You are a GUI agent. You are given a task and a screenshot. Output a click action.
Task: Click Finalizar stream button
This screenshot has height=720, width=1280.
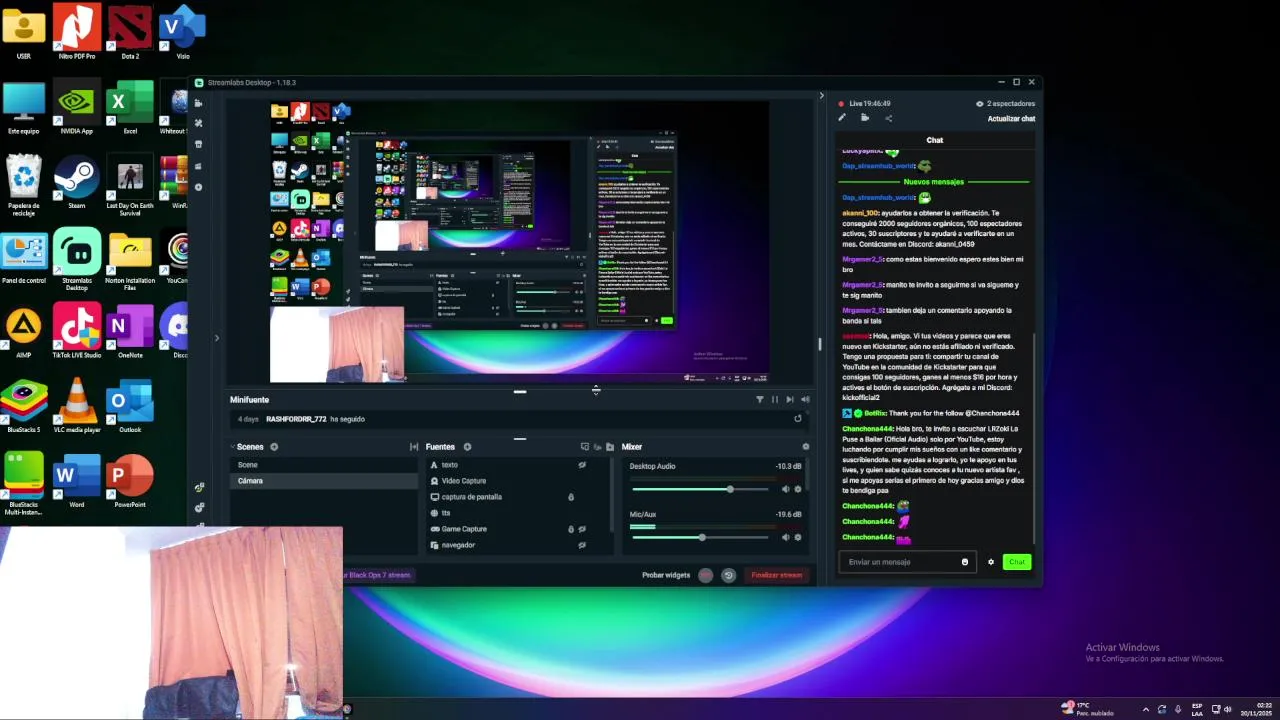click(777, 575)
